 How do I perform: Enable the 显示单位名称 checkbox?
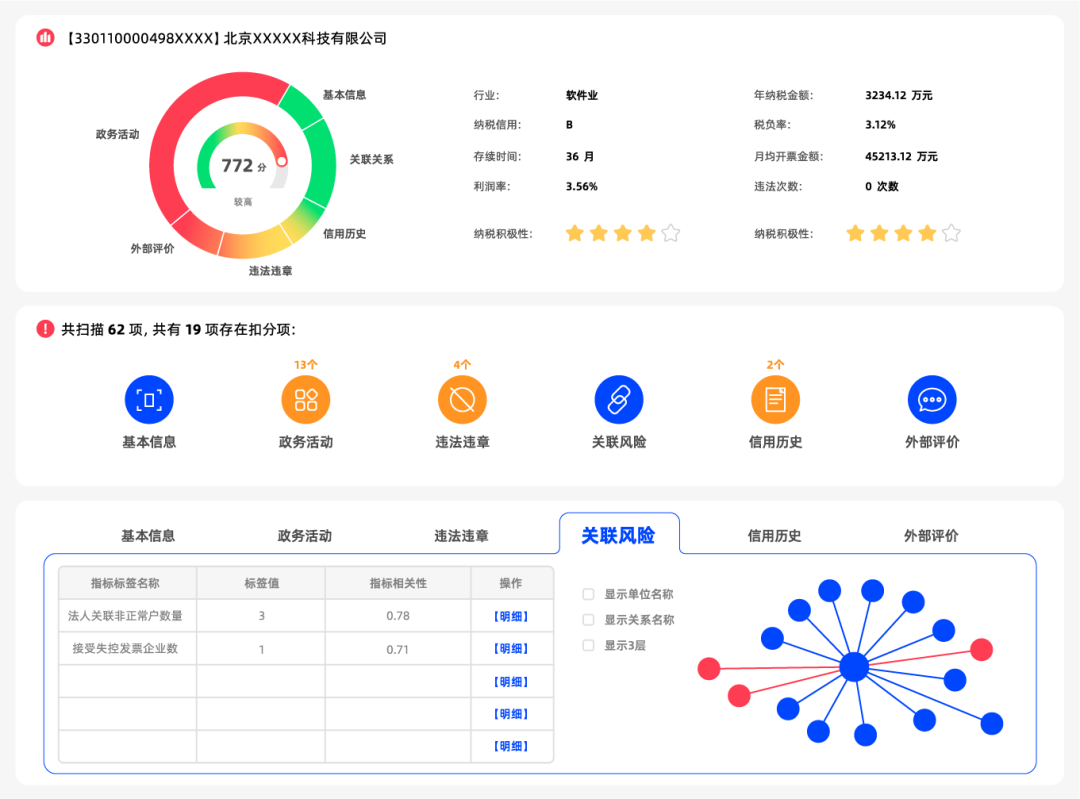pos(588,594)
